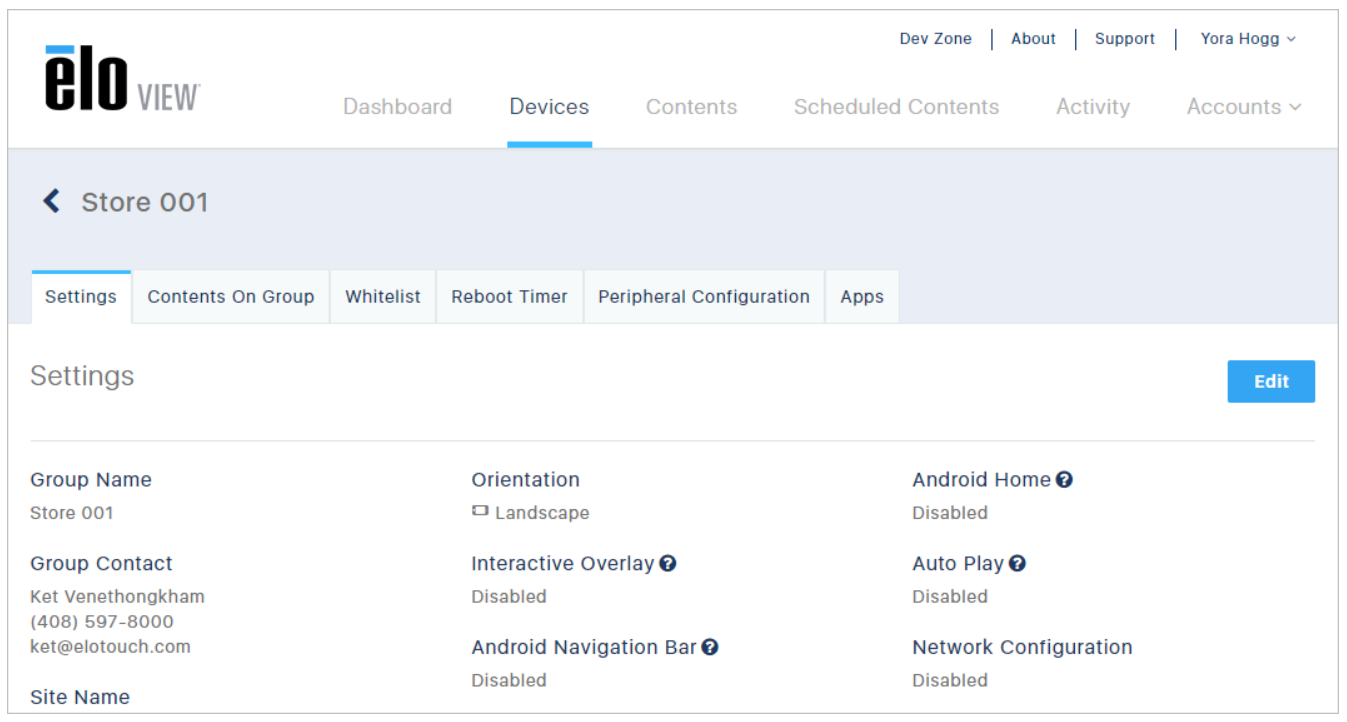Screen dimensions: 1347x722
Task: Go to Scheduled Contents
Action: click(896, 107)
